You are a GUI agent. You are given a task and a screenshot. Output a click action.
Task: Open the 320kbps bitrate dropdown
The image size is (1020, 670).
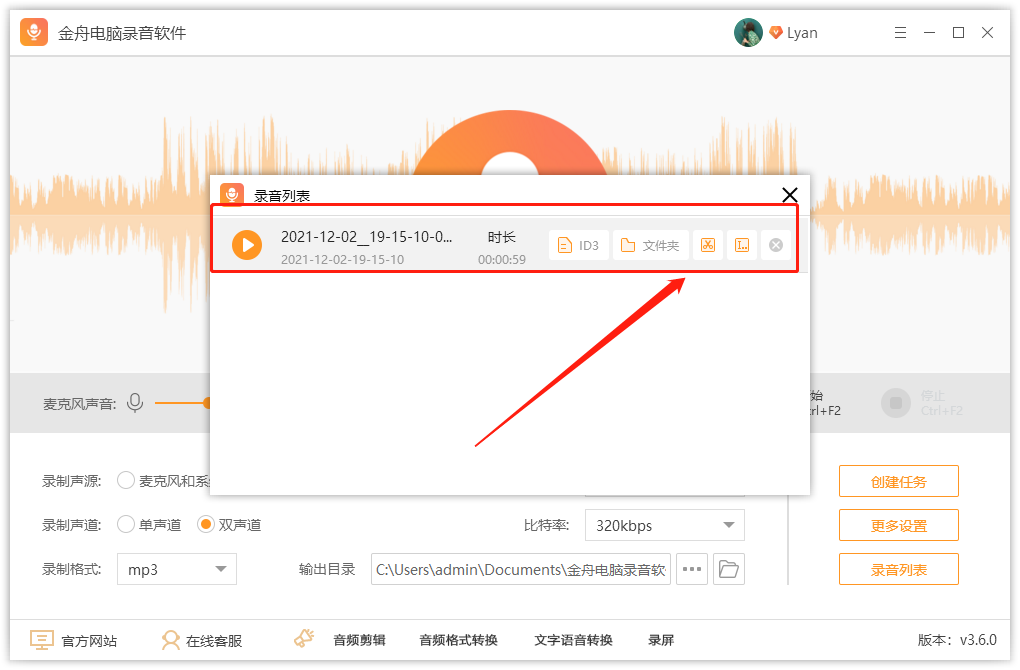(664, 524)
